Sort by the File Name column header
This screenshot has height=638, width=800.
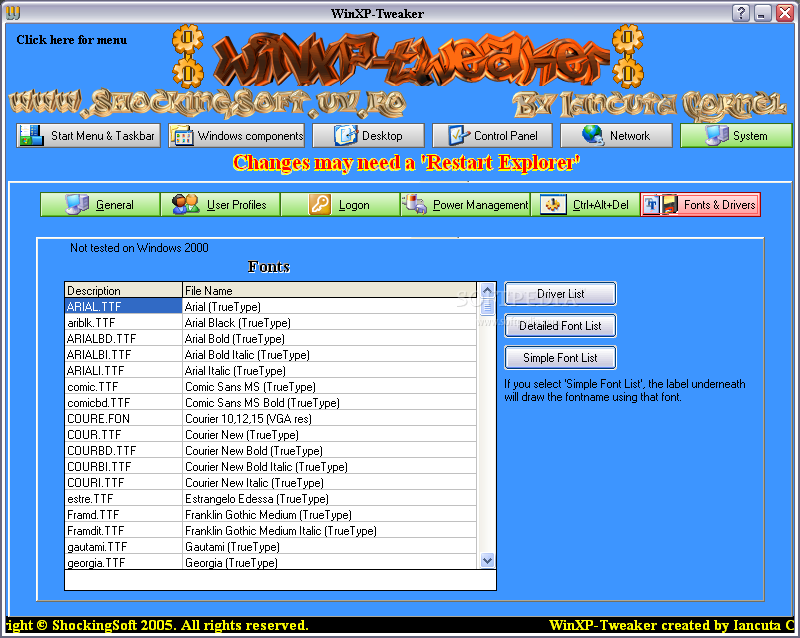click(x=330, y=290)
